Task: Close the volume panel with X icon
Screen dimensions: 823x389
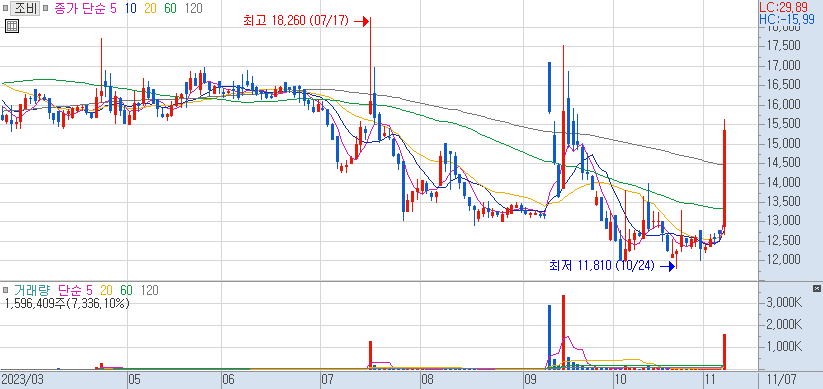Action: click(x=817, y=288)
